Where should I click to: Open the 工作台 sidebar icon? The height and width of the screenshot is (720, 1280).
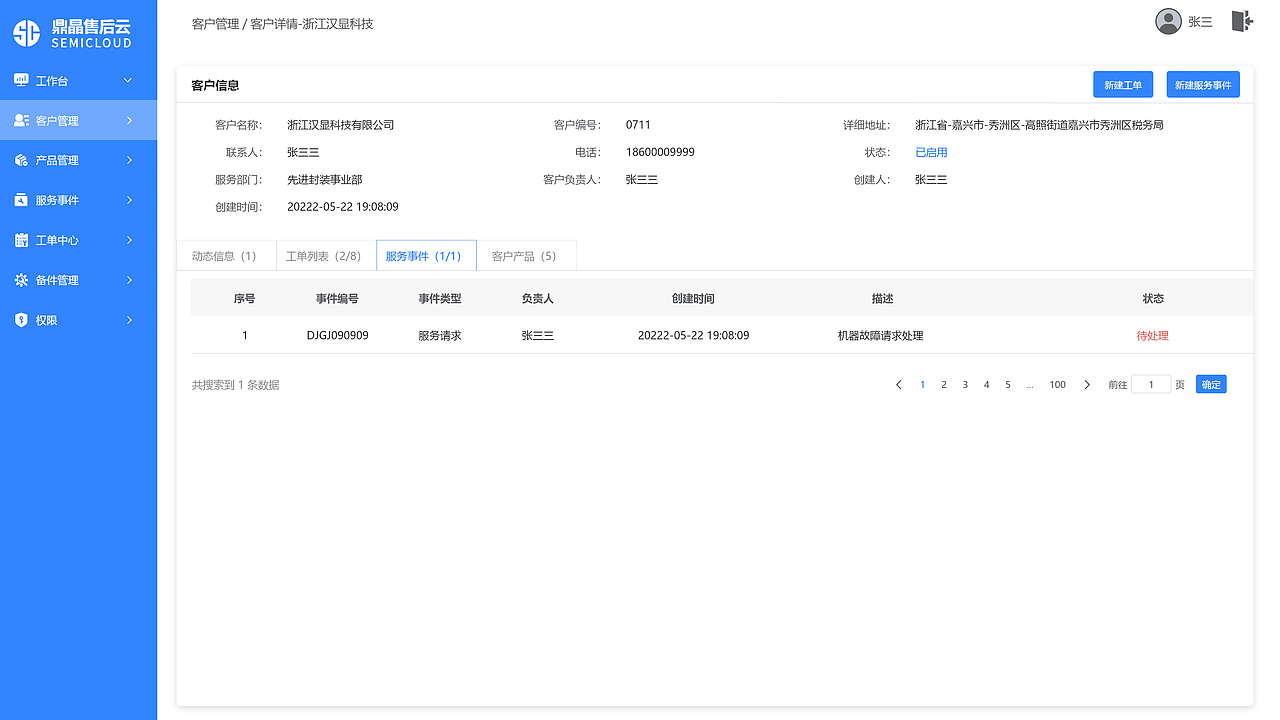pos(20,79)
